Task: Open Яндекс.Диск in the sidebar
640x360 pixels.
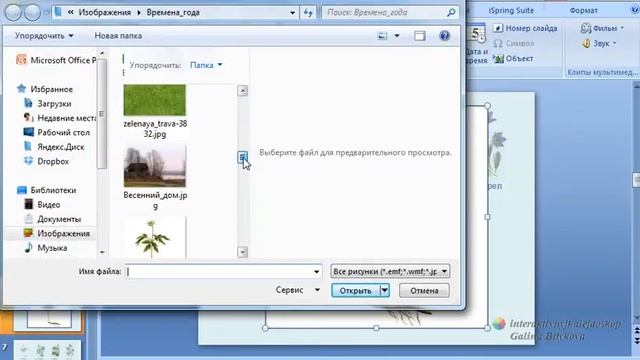Action: (x=54, y=147)
